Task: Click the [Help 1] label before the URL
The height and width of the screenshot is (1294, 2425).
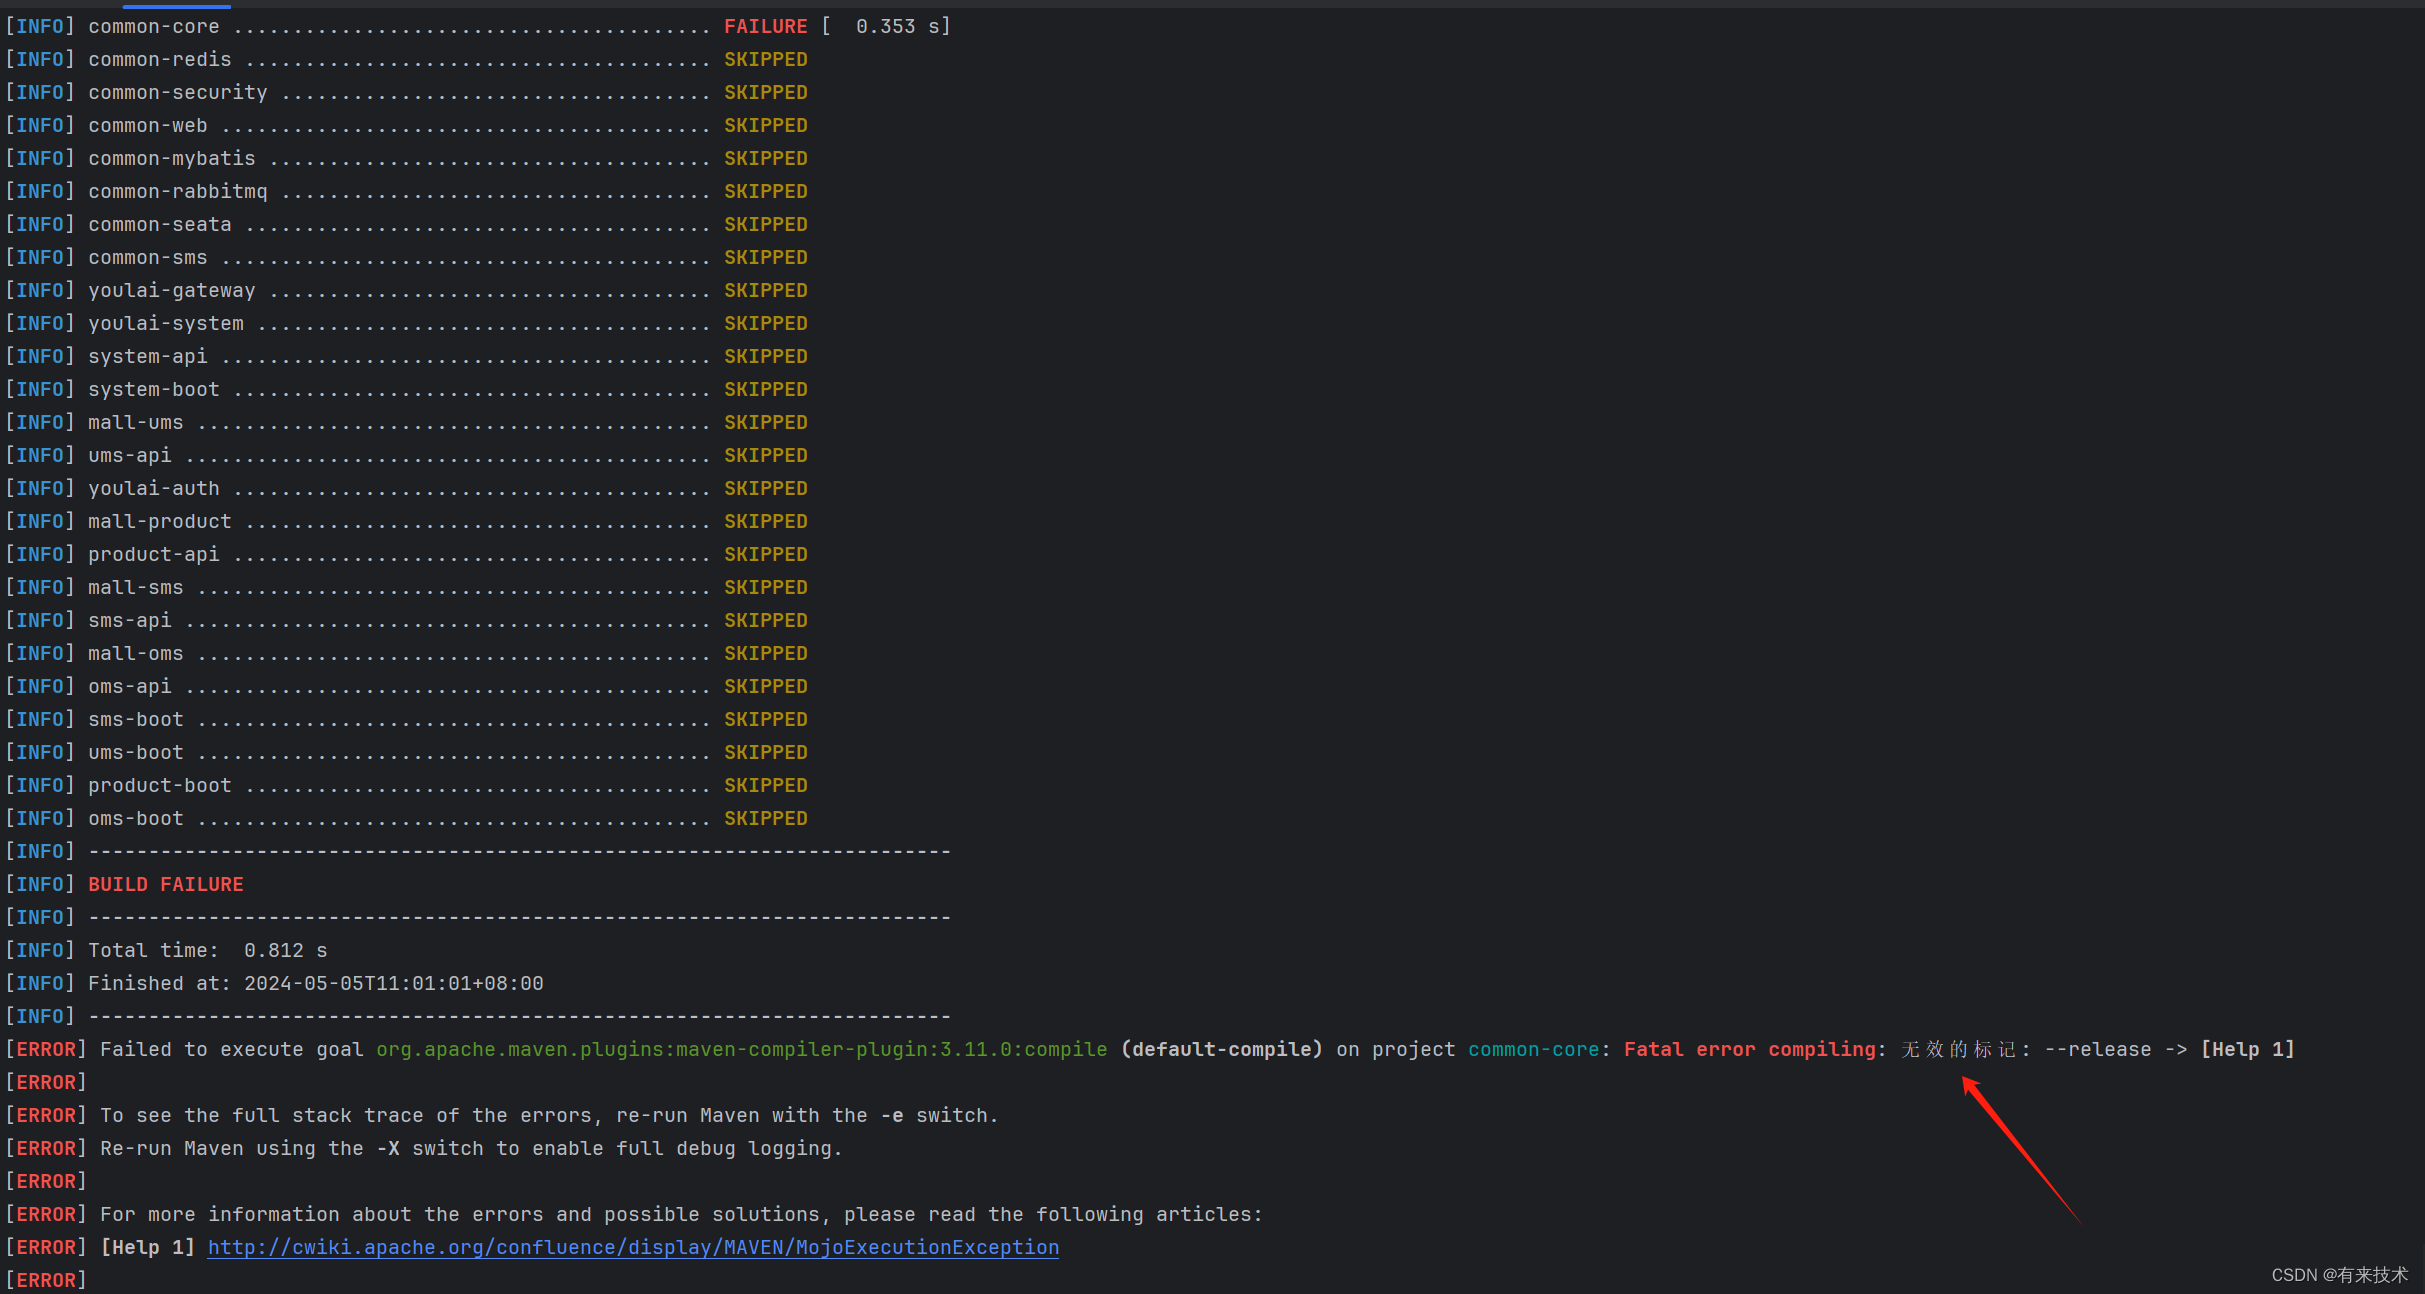Action: pyautogui.click(x=147, y=1247)
